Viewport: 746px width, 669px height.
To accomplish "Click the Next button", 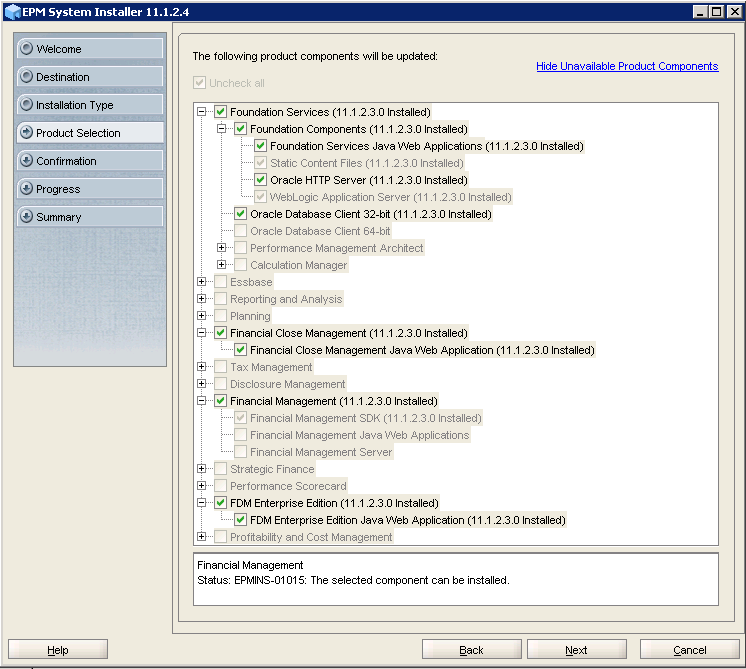I will click(577, 649).
